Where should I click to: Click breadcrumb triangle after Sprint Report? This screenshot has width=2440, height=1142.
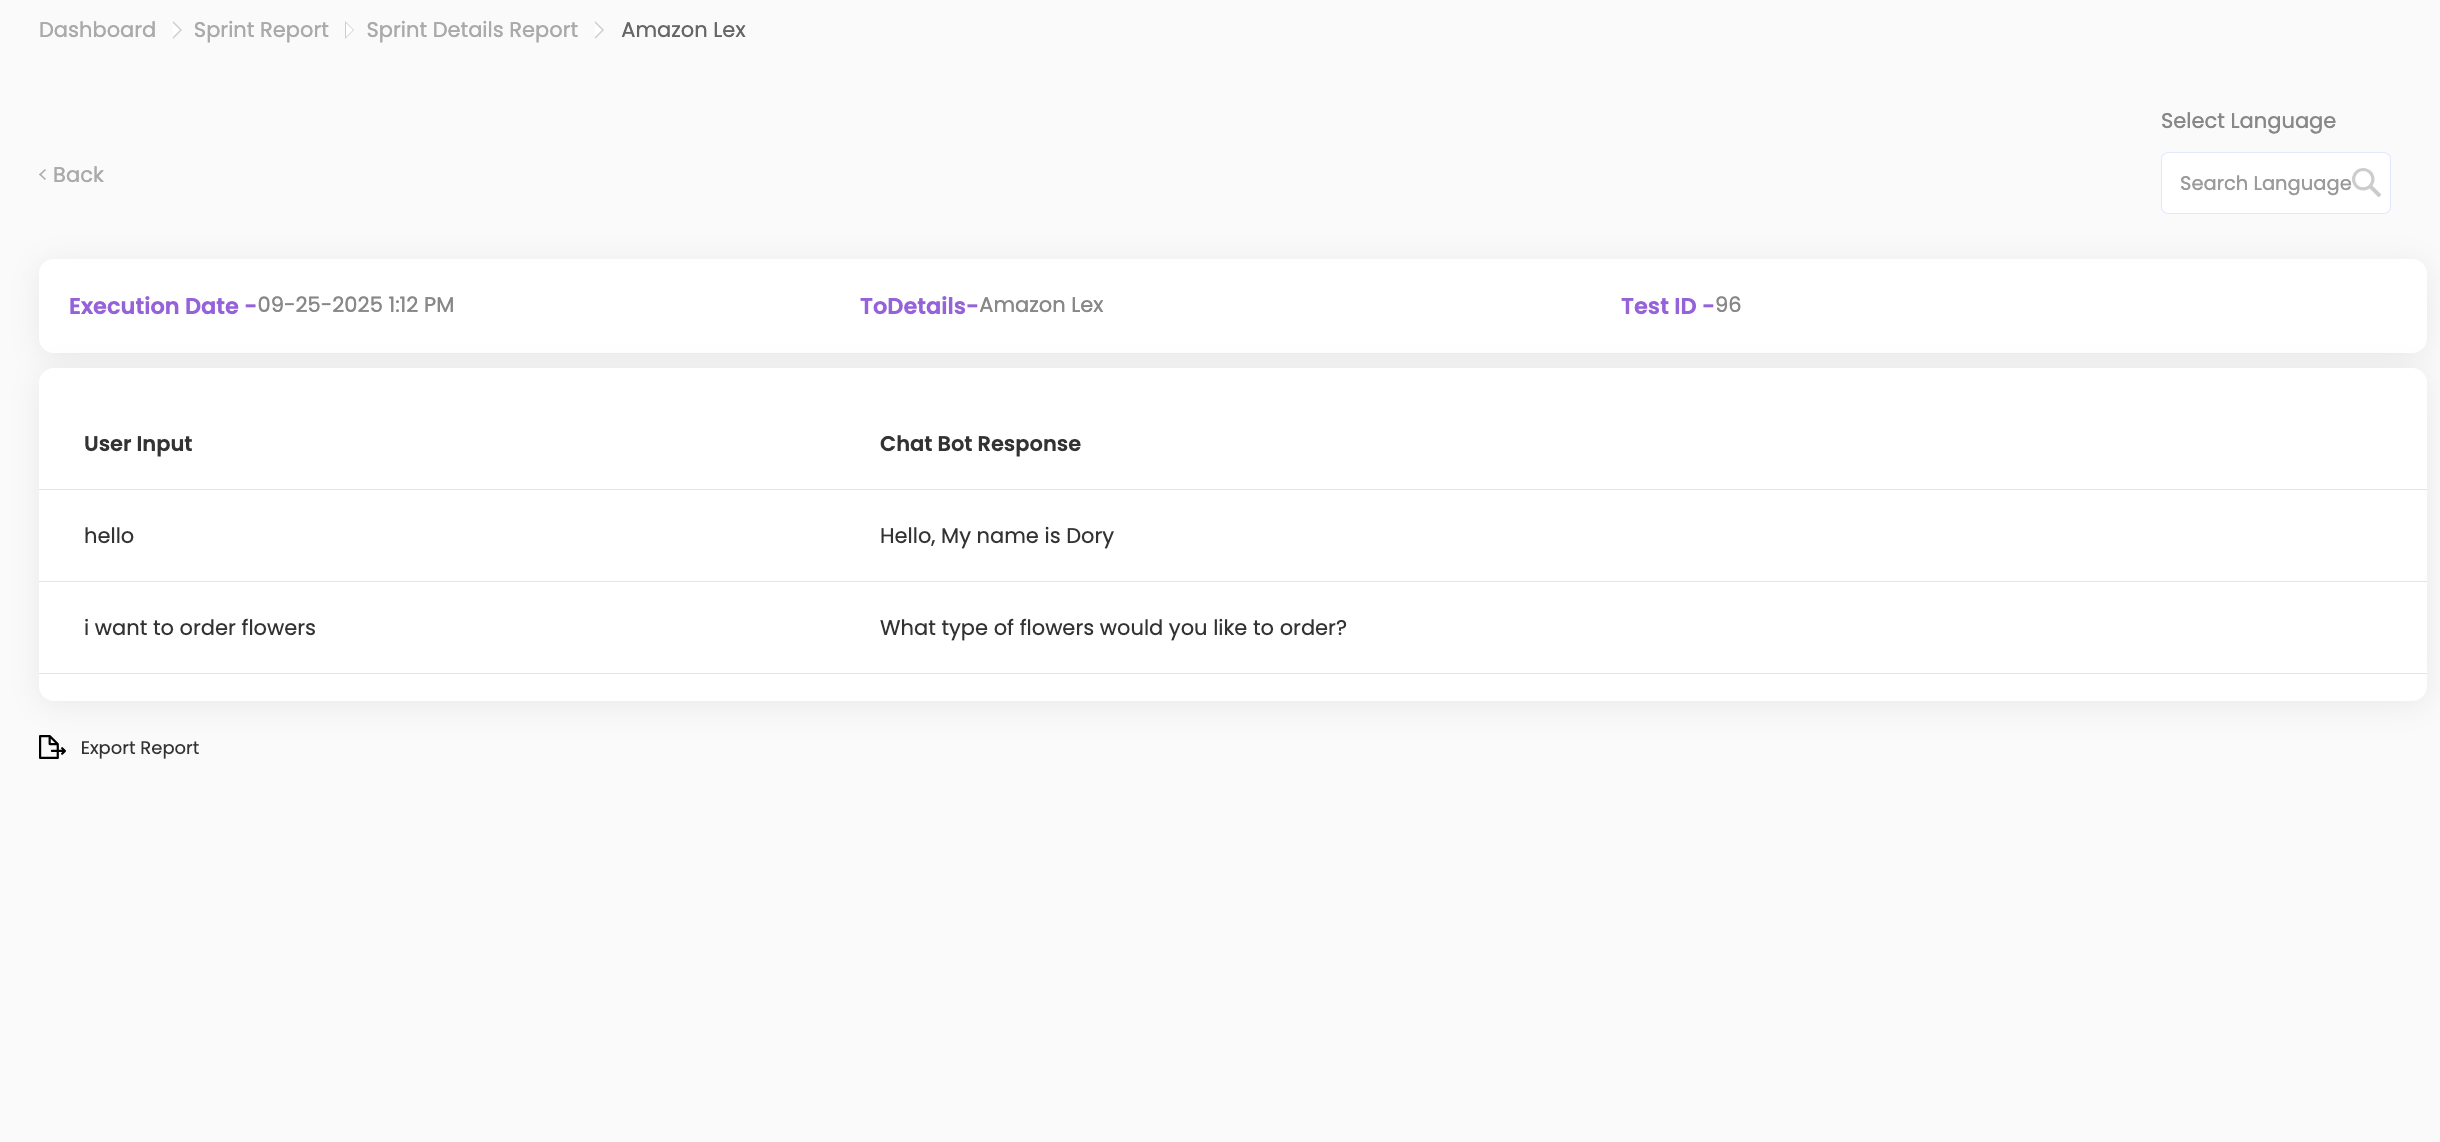348,30
